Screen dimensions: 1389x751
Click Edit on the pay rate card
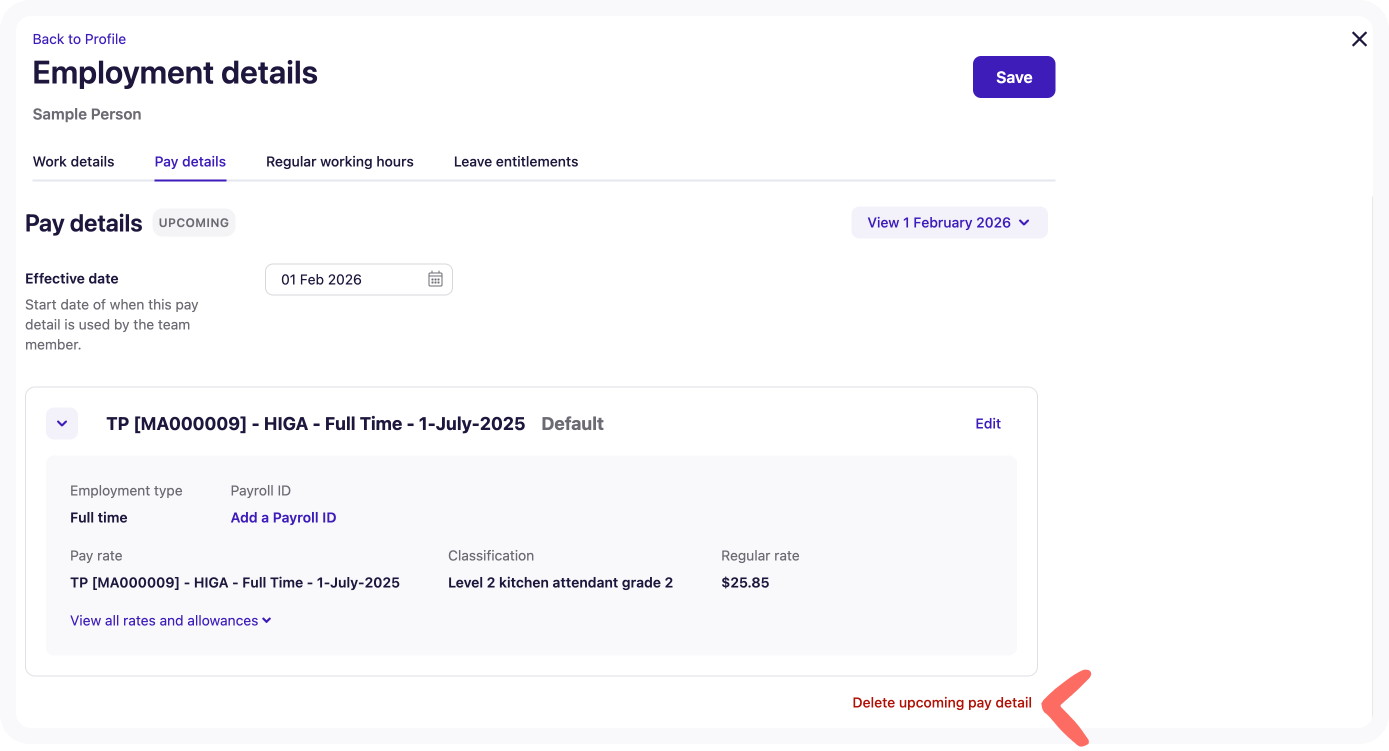(x=987, y=424)
